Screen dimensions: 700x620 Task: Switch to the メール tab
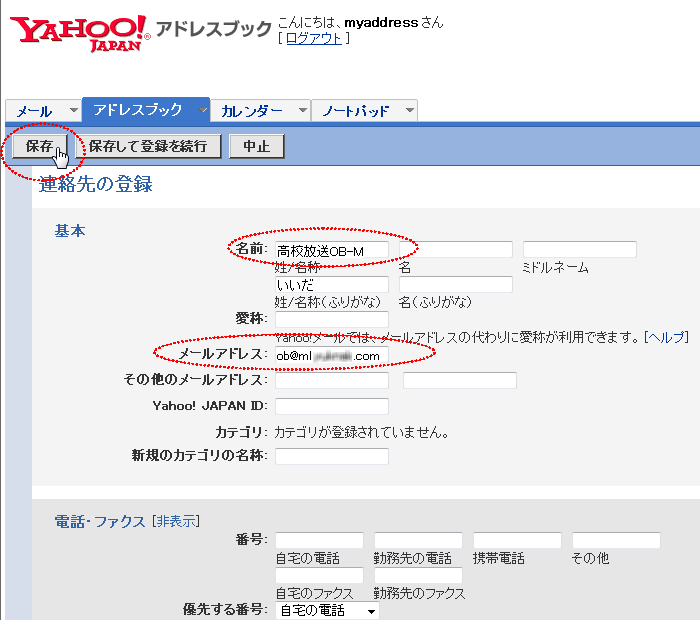coord(35,111)
